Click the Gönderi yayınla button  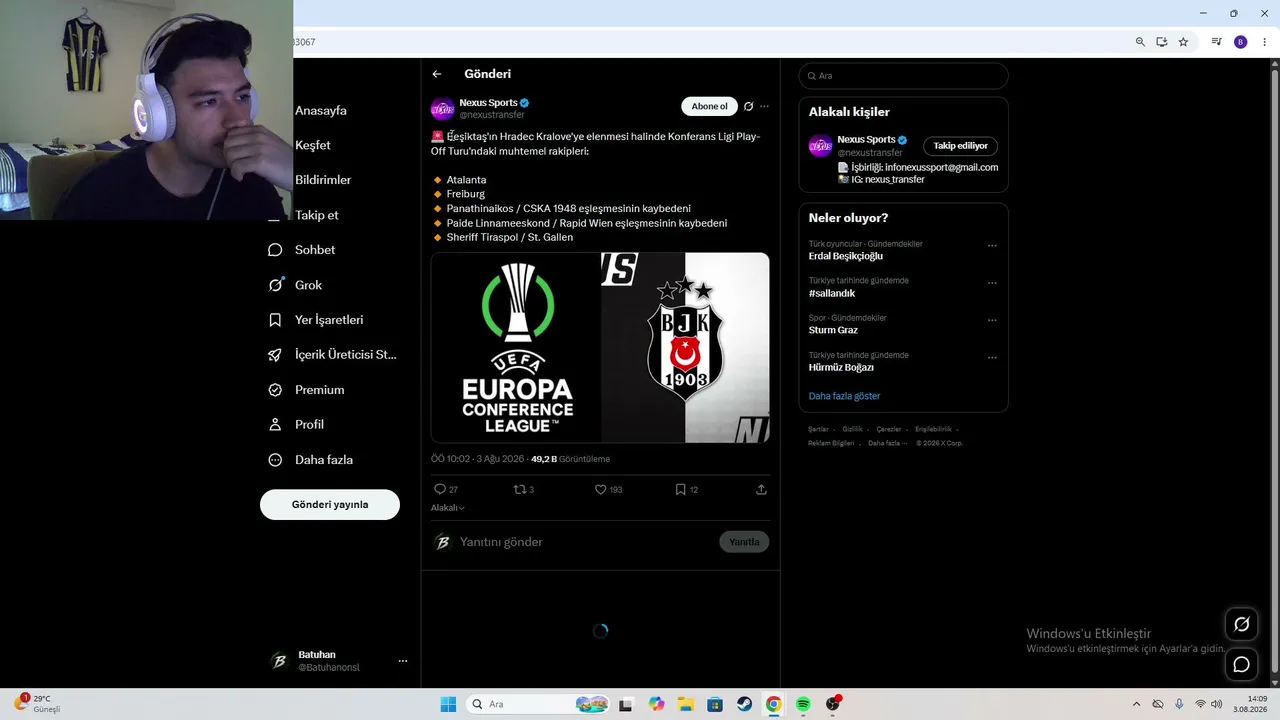330,505
